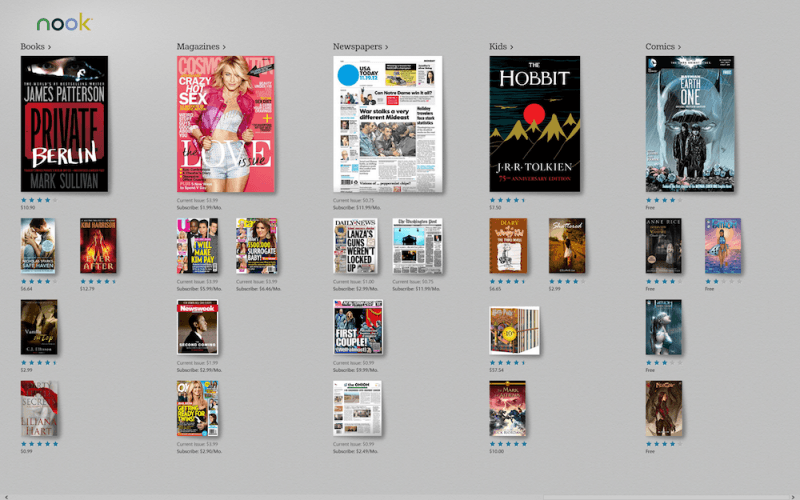800x500 pixels.
Task: Open the red-haired warrior comic
Action: click(664, 408)
